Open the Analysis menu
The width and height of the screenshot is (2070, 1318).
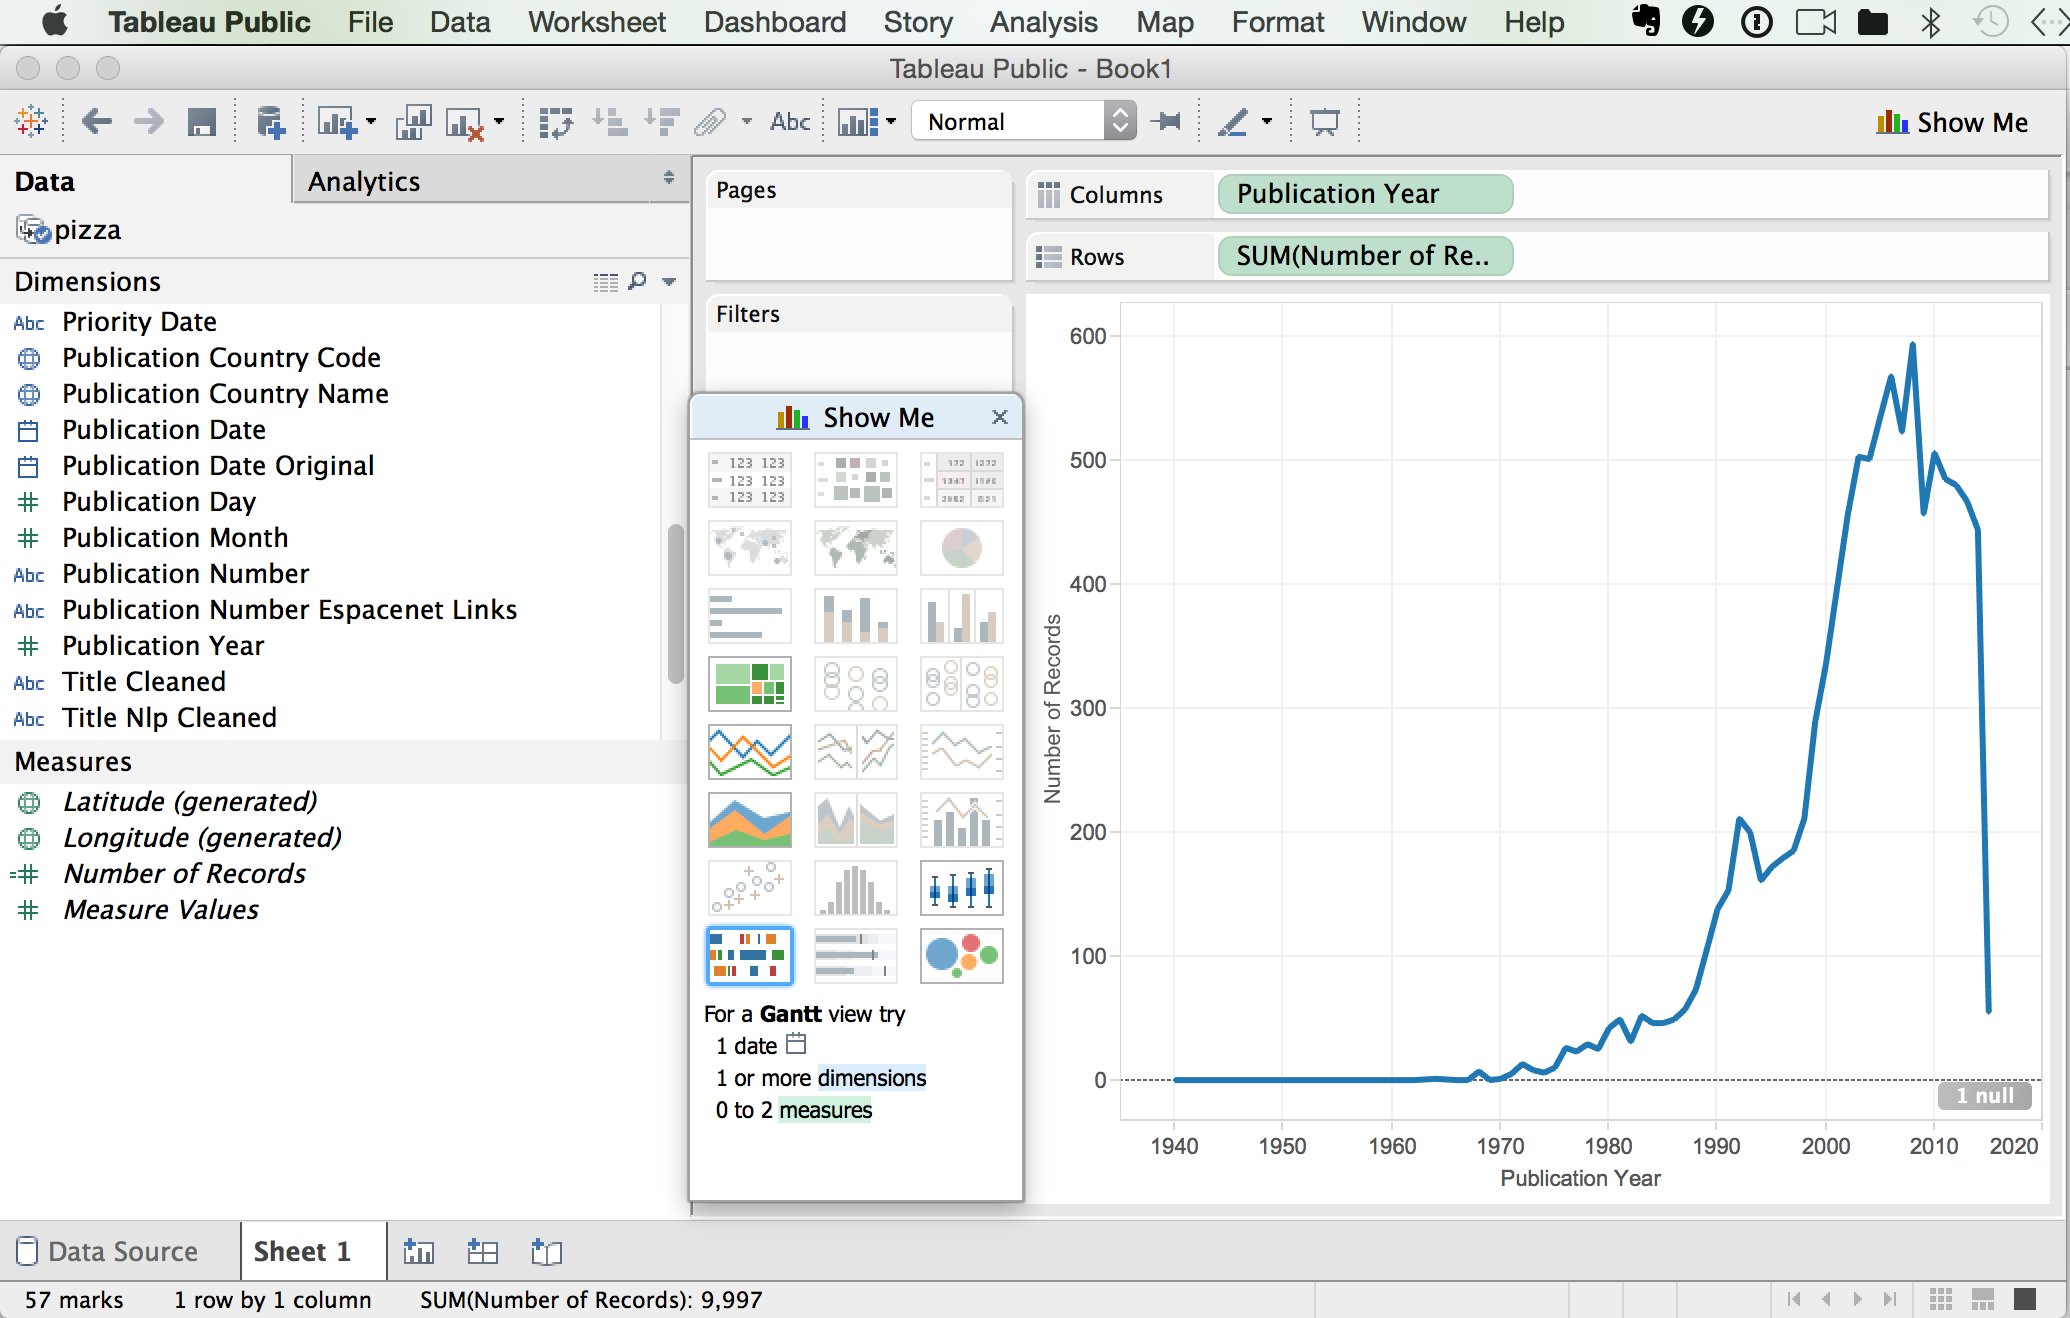point(1043,22)
